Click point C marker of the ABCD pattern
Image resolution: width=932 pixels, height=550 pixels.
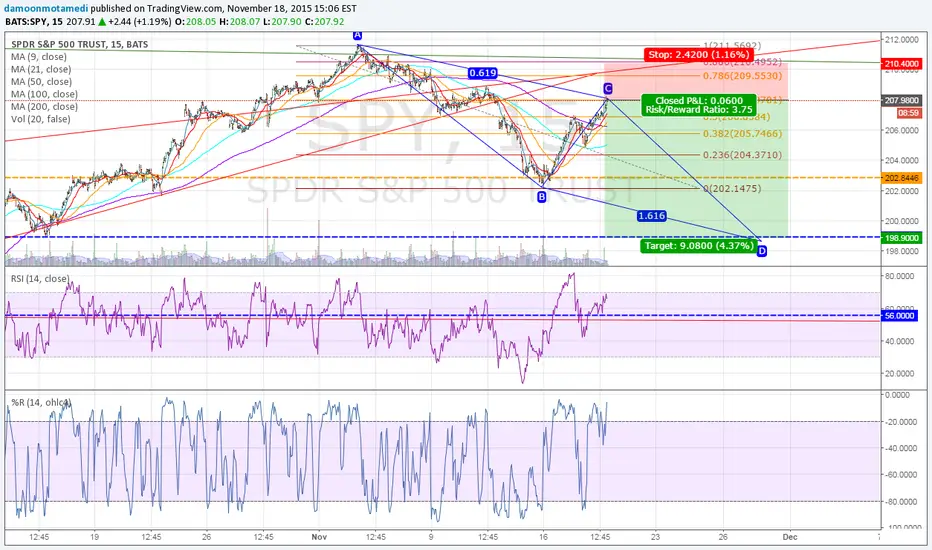click(607, 89)
